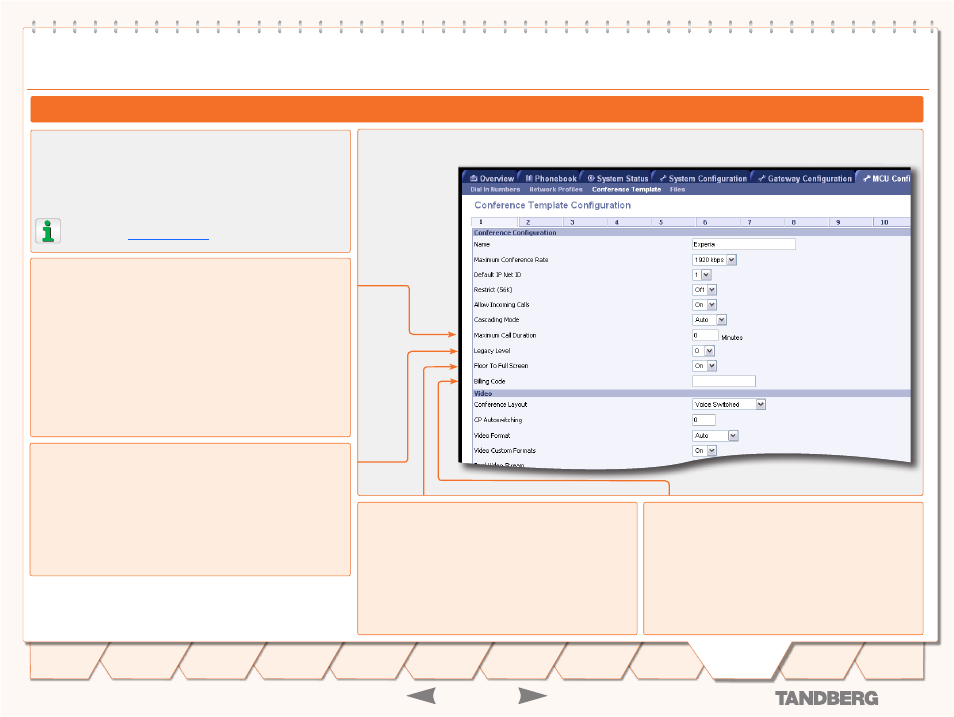The width and height of the screenshot is (954, 717).
Task: Select conference template tab 5
Action: [x=674, y=222]
